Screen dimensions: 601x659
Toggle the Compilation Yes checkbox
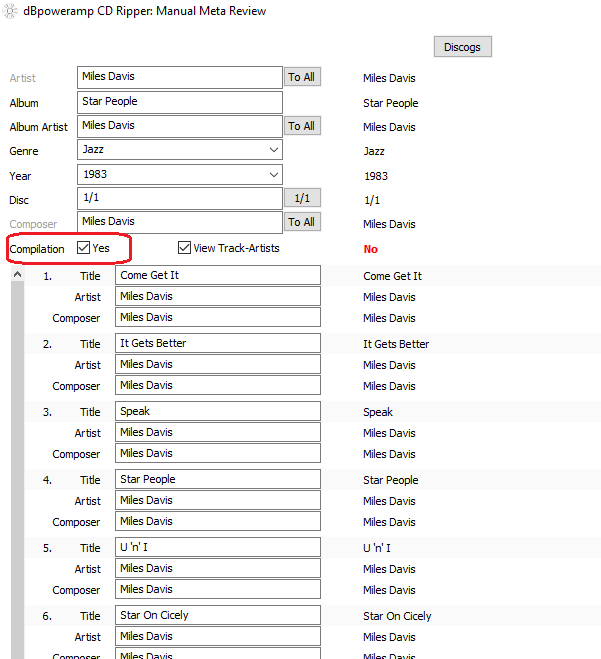pyautogui.click(x=84, y=248)
